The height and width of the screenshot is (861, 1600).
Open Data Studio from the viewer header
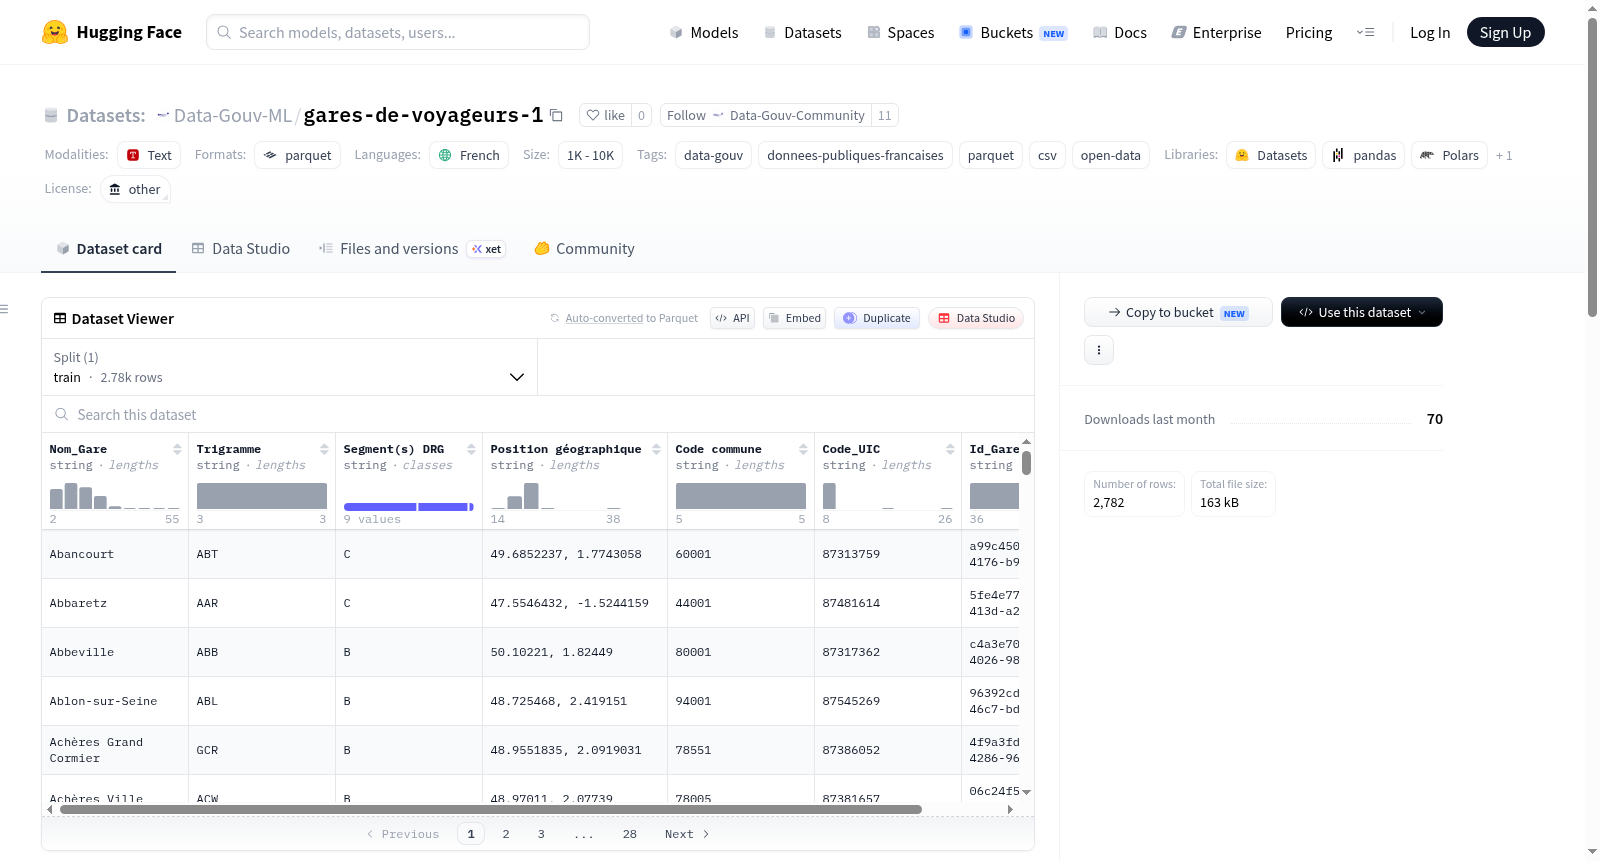(976, 318)
